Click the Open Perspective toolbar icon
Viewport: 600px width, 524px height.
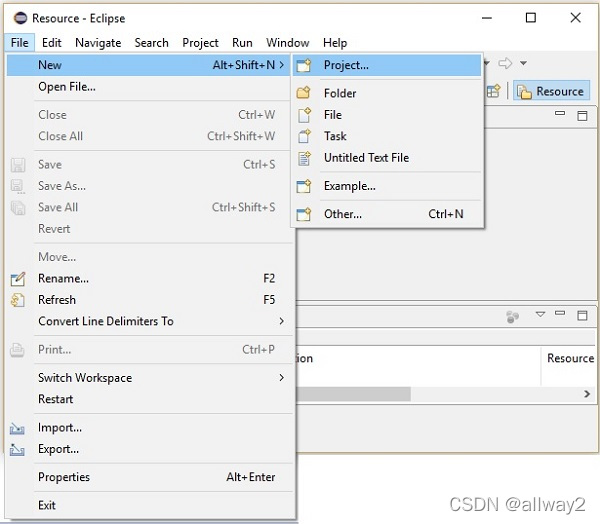click(x=494, y=91)
